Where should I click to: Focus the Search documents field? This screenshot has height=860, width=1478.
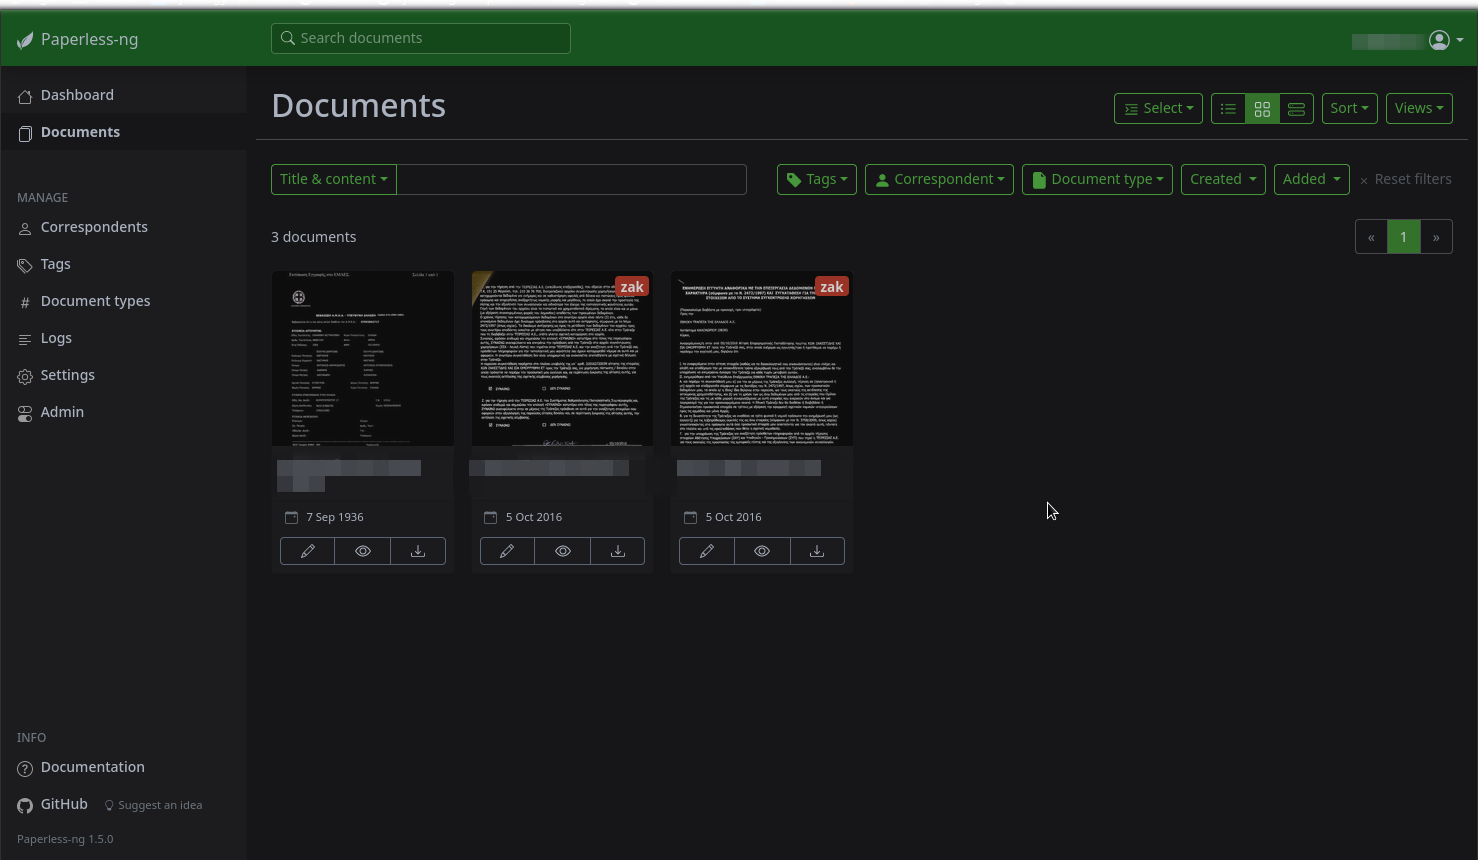(x=421, y=38)
